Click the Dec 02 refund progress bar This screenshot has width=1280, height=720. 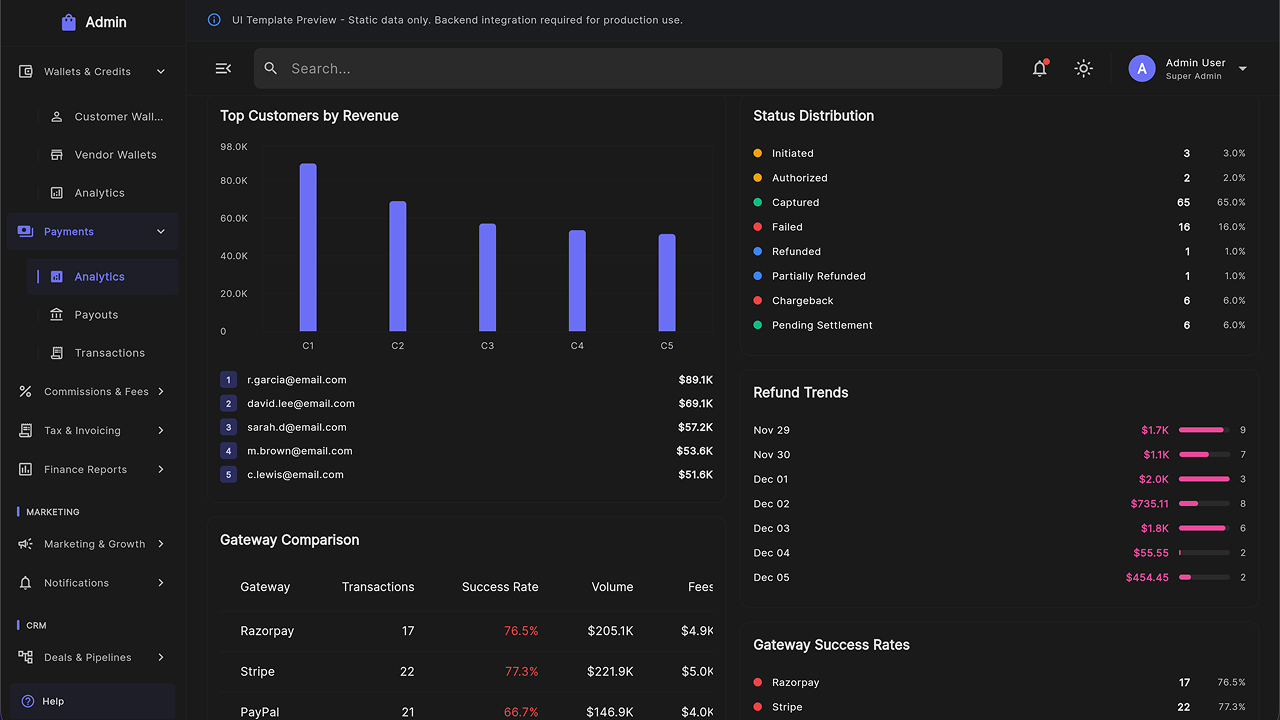click(1204, 504)
